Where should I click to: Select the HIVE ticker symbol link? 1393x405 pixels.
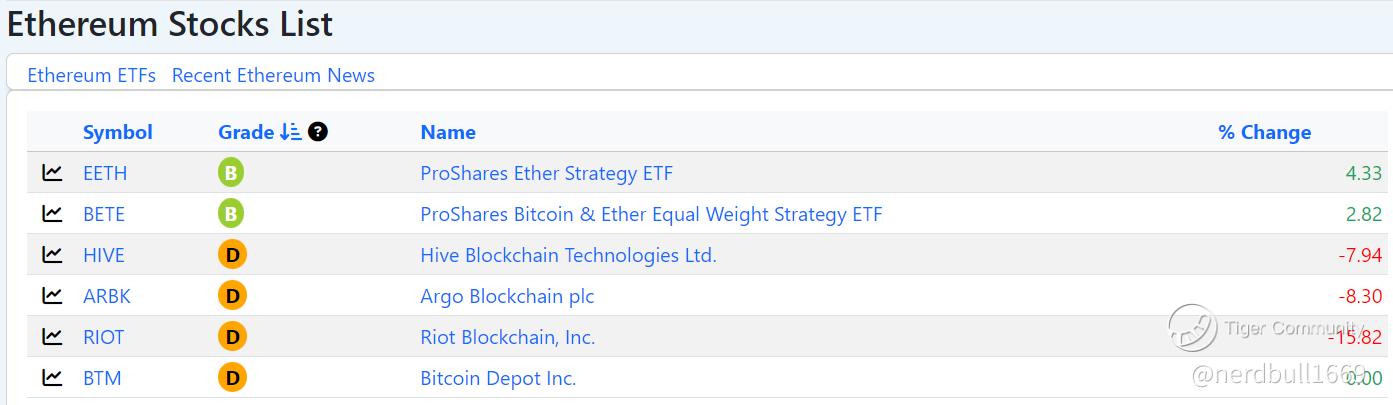point(104,255)
